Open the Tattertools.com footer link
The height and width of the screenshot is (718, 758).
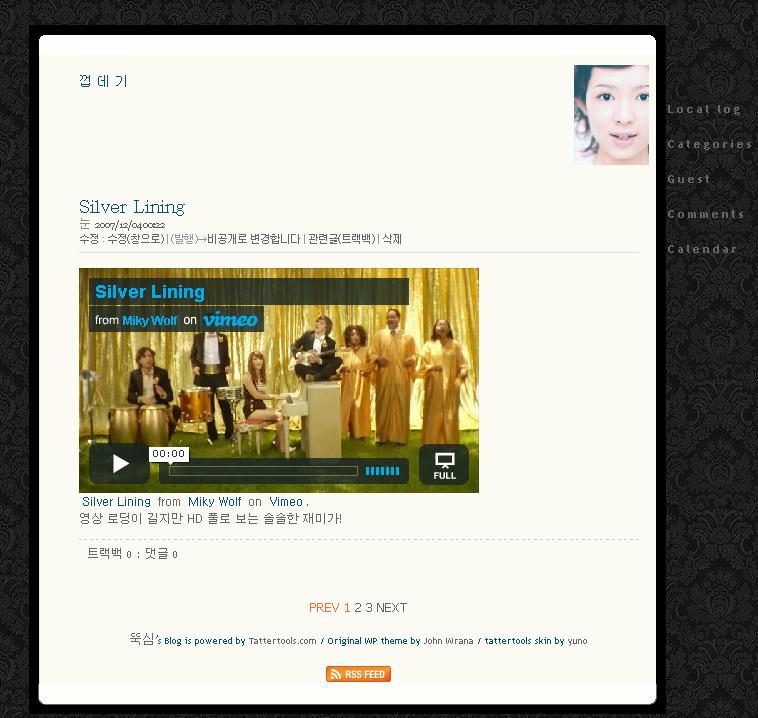282,641
